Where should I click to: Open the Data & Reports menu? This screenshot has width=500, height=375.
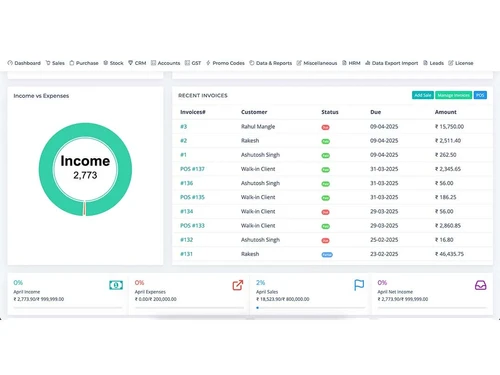270,63
